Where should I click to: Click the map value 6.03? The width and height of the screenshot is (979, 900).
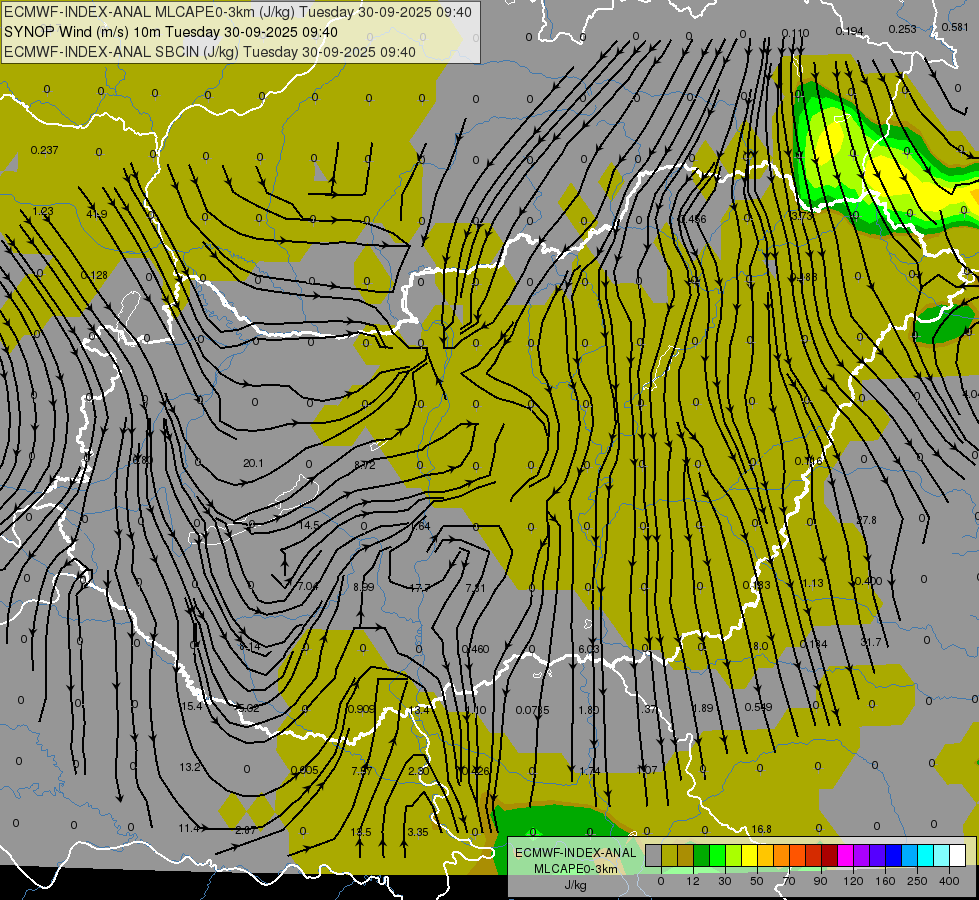coord(589,650)
